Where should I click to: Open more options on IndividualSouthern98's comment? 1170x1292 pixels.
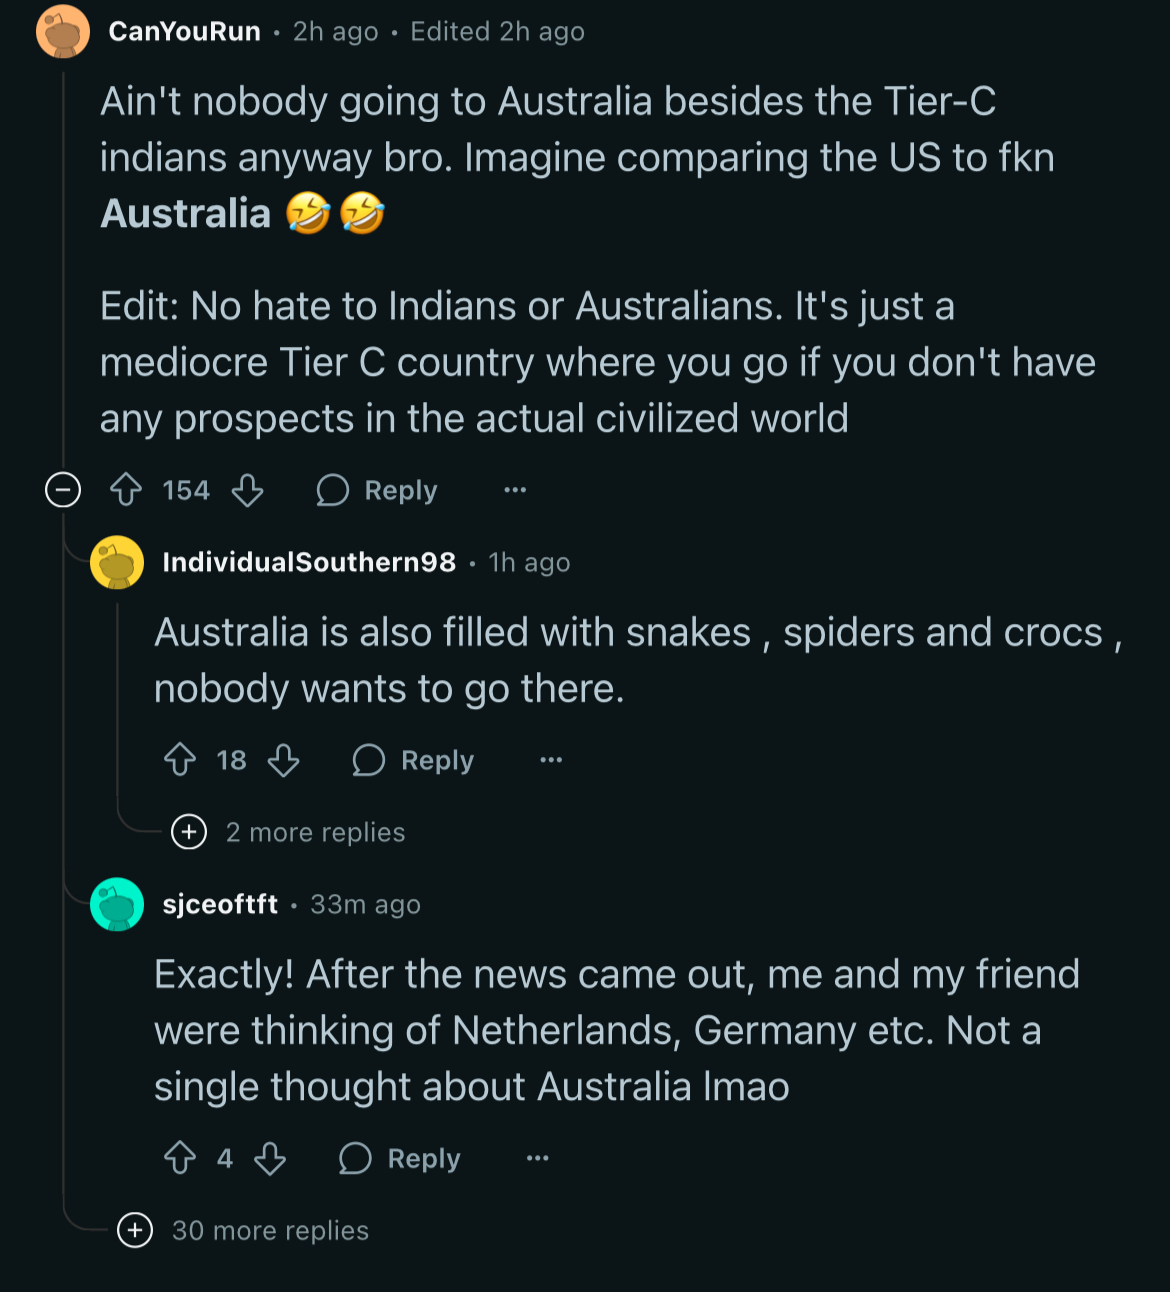coord(551,760)
